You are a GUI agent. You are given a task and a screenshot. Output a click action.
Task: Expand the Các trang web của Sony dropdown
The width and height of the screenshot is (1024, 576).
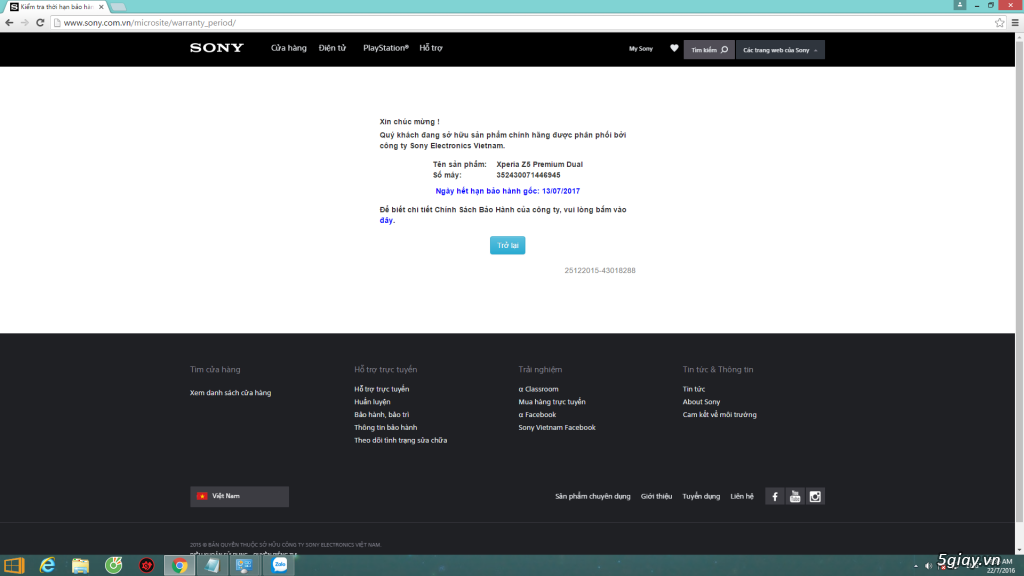coord(780,50)
